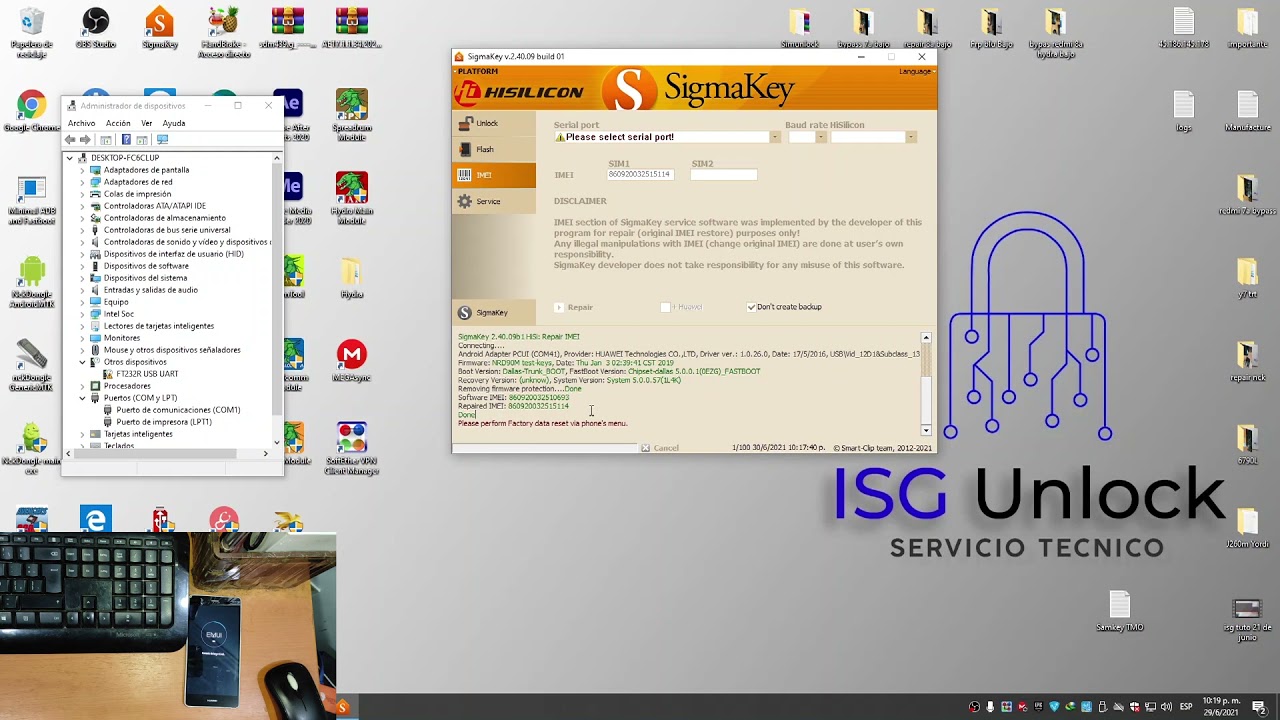Open Acción menu in Device Manager
The width and height of the screenshot is (1280, 720).
pyautogui.click(x=118, y=123)
